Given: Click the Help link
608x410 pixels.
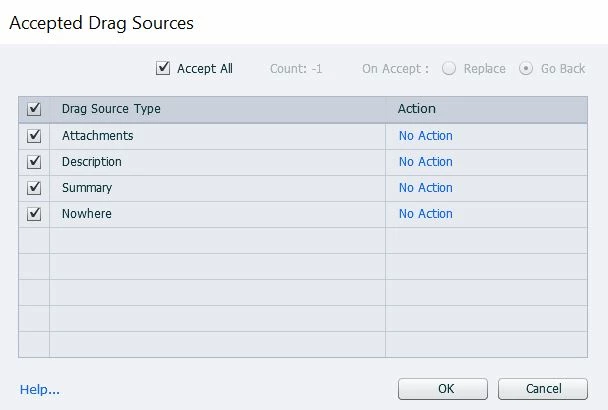Looking at the screenshot, I should pos(40,389).
